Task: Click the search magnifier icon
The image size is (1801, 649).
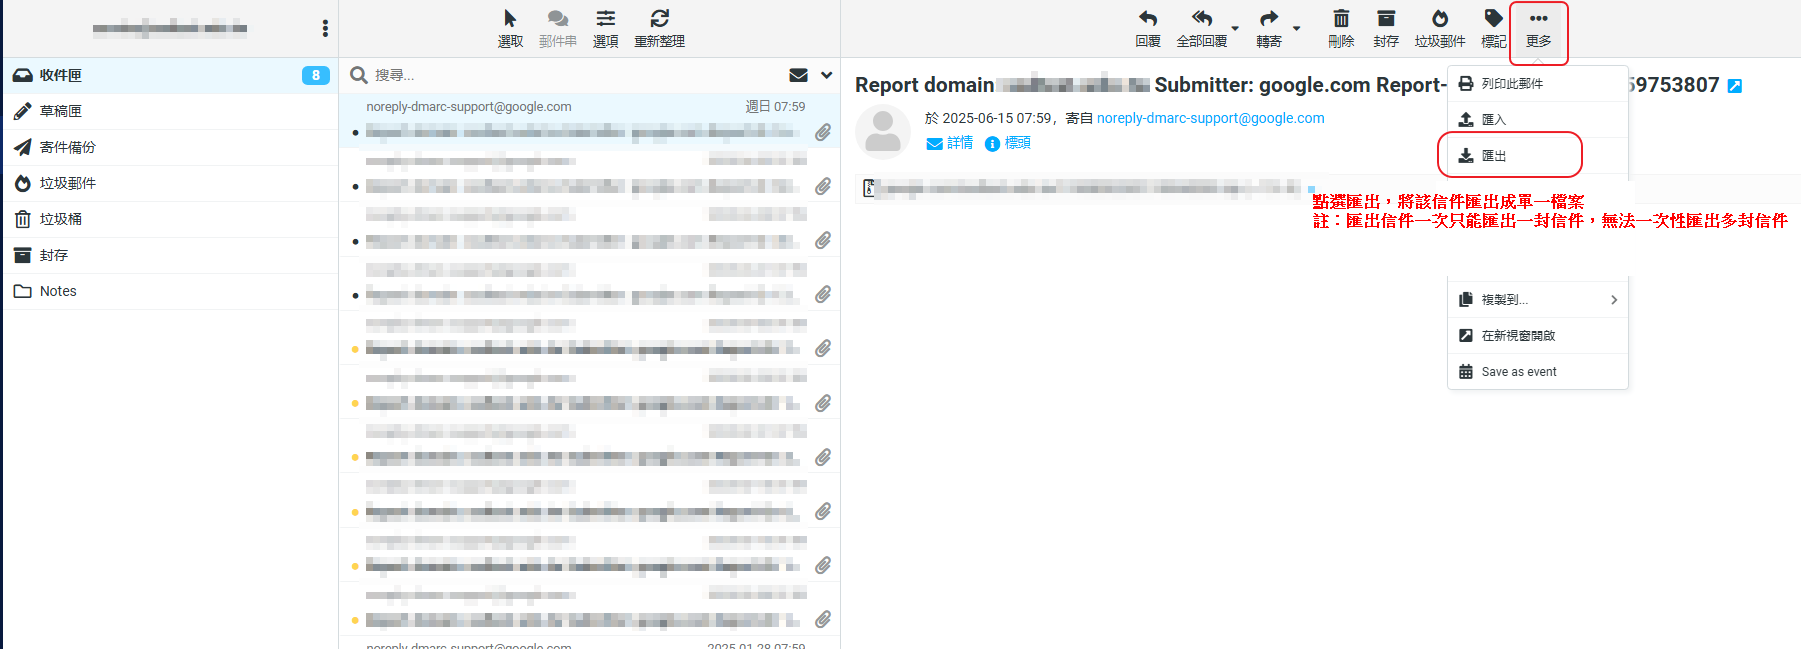Action: pyautogui.click(x=359, y=75)
